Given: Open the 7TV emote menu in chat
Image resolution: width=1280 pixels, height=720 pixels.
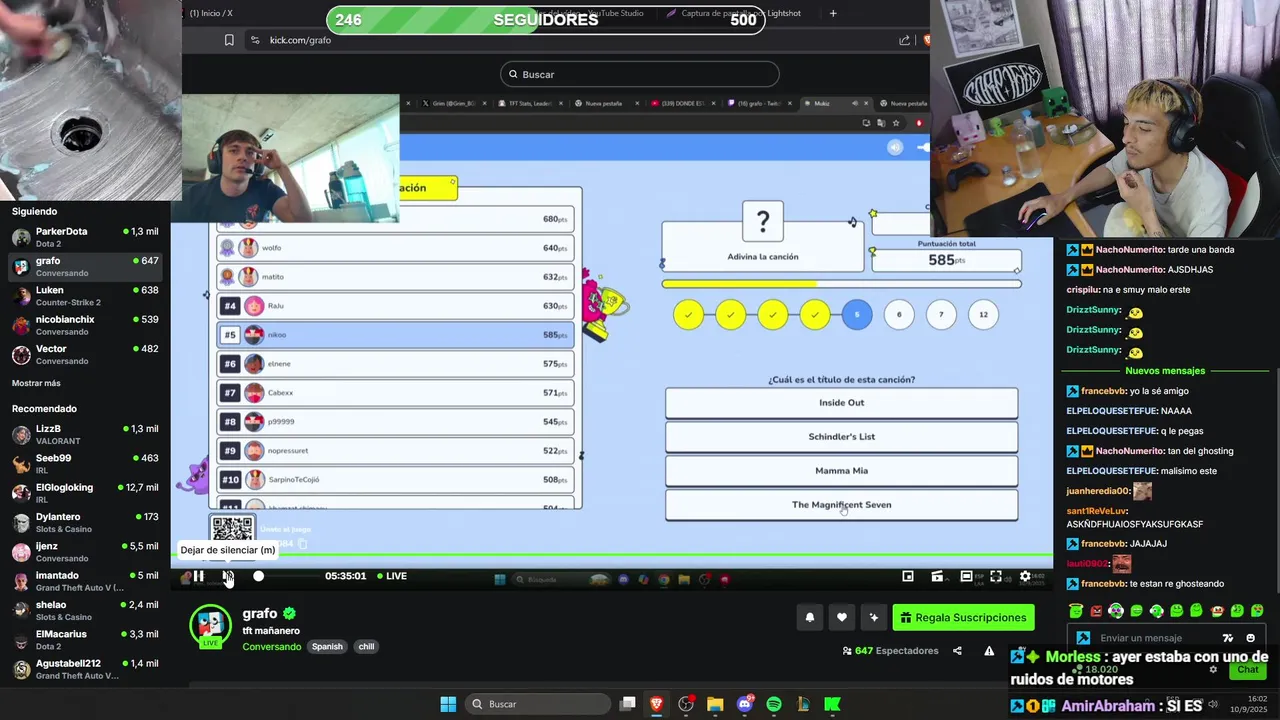Looking at the screenshot, I should tap(1228, 638).
